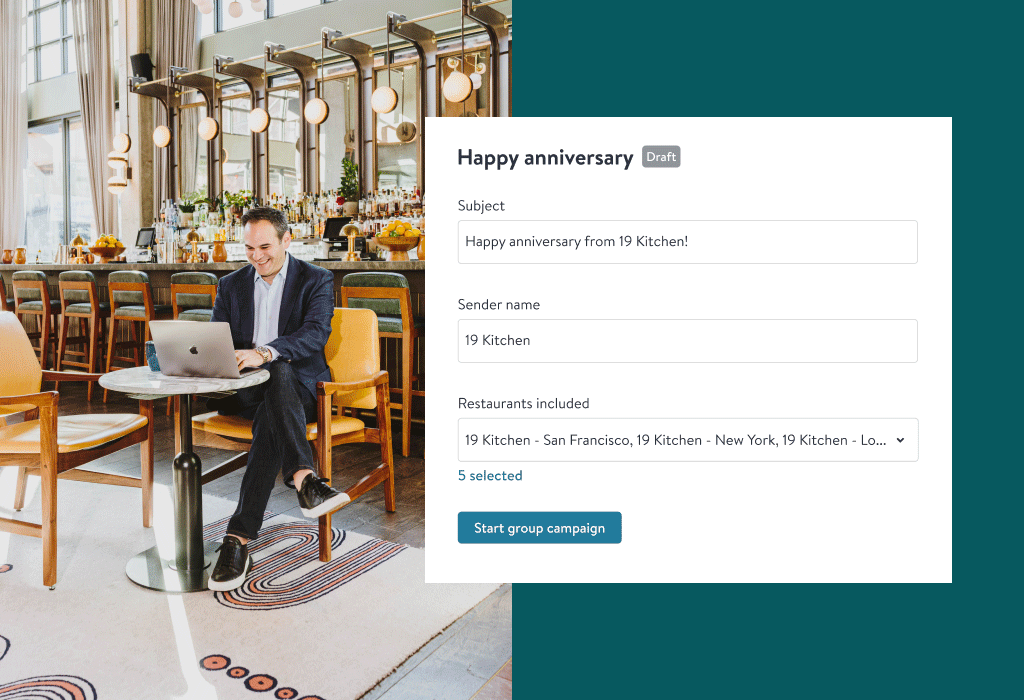Click the dropdown chevron arrow icon
This screenshot has height=700, width=1024.
[900, 440]
